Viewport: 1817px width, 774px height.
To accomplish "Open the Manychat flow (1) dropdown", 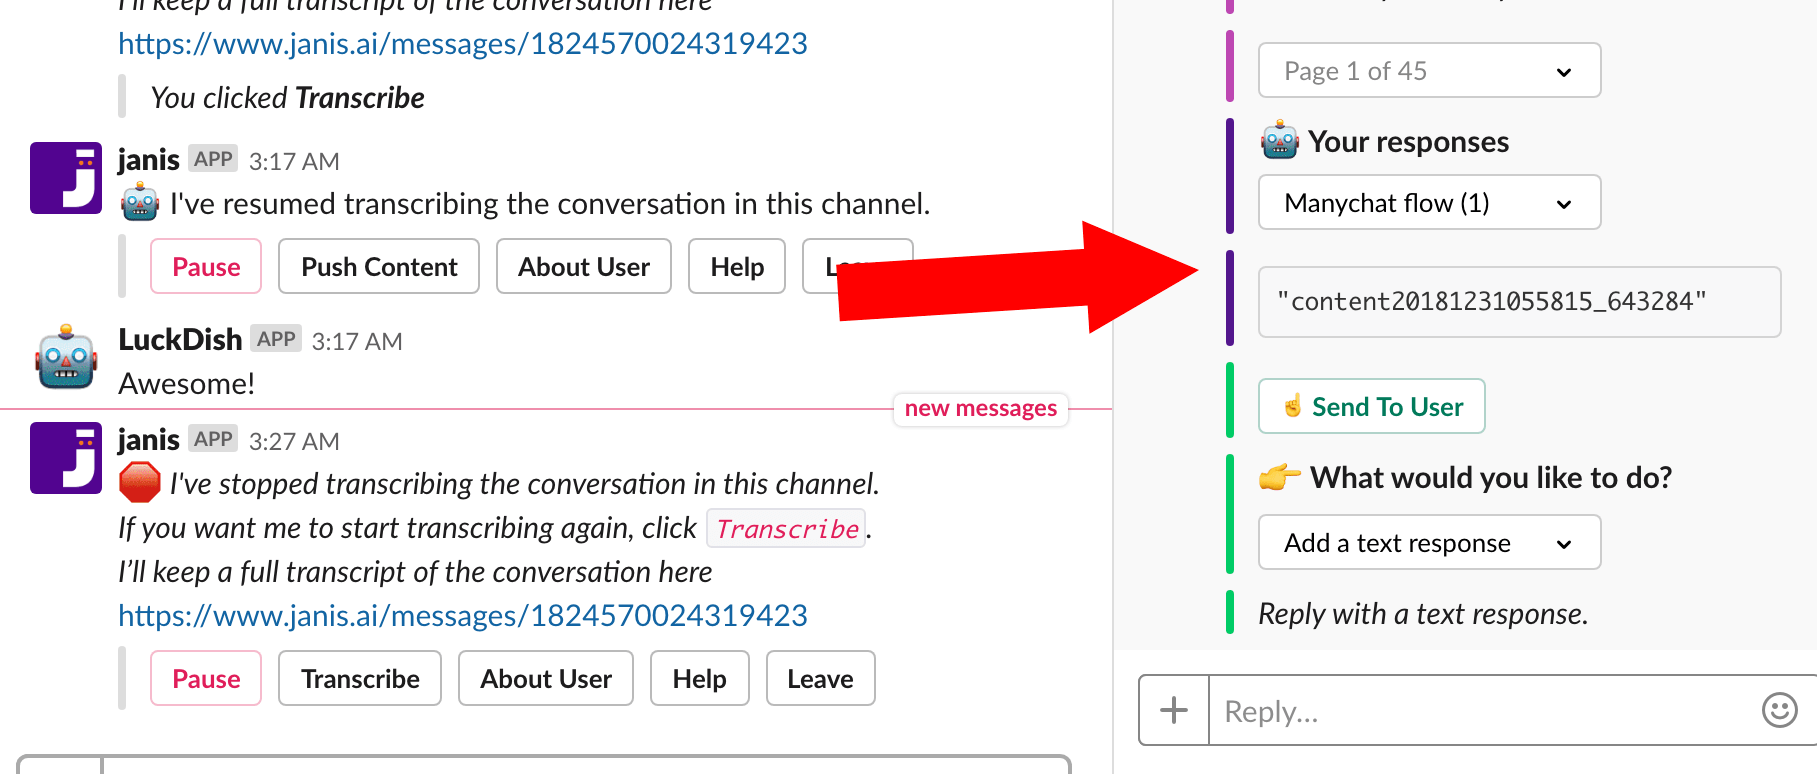I will (1429, 202).
